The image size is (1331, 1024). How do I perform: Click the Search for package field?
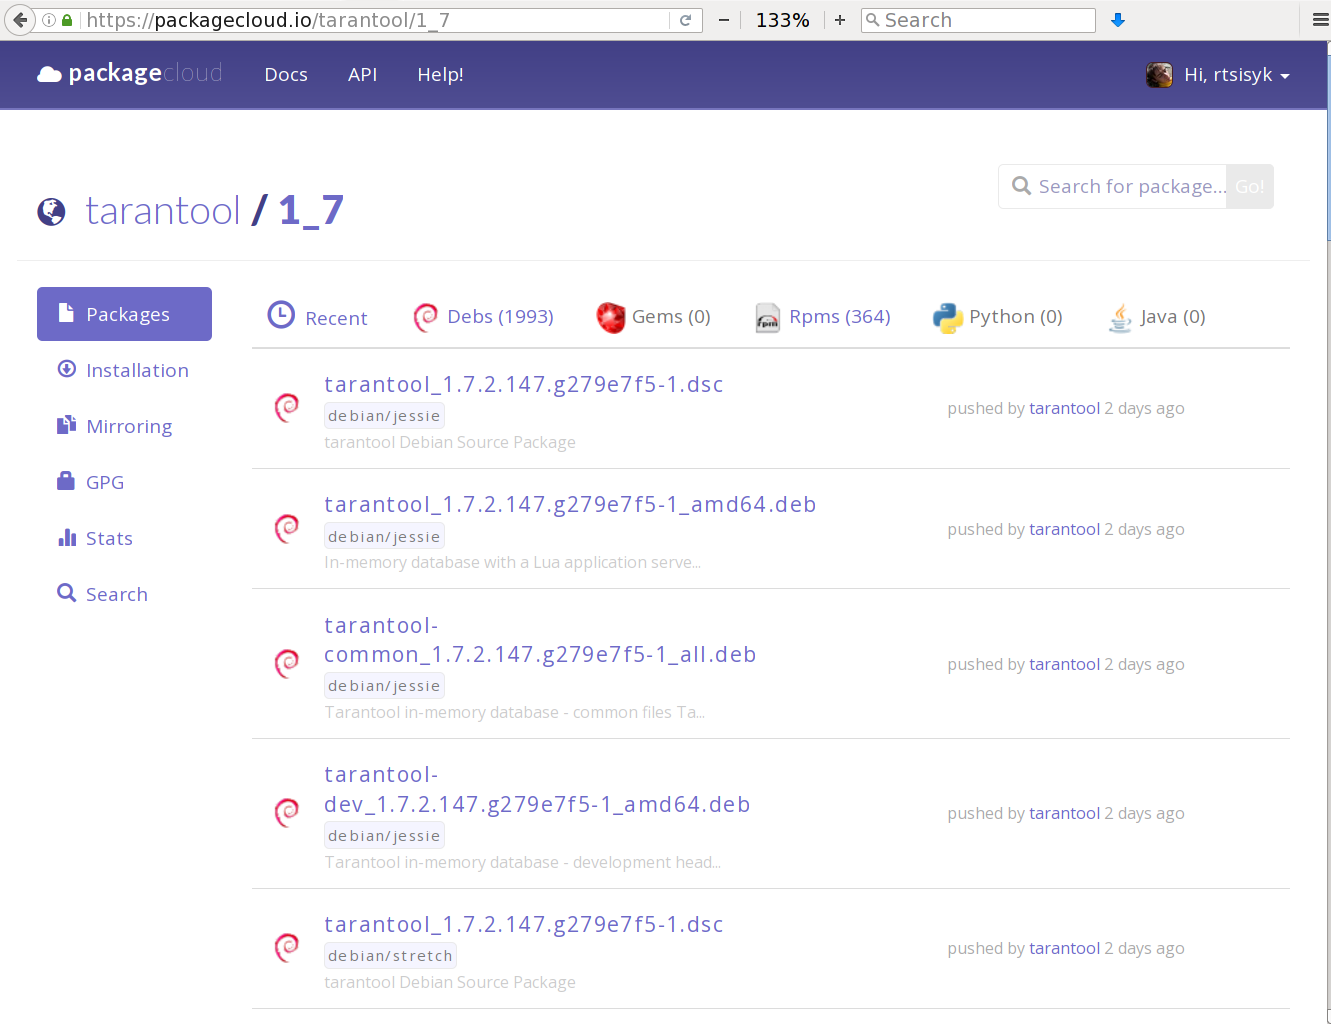(x=1113, y=187)
